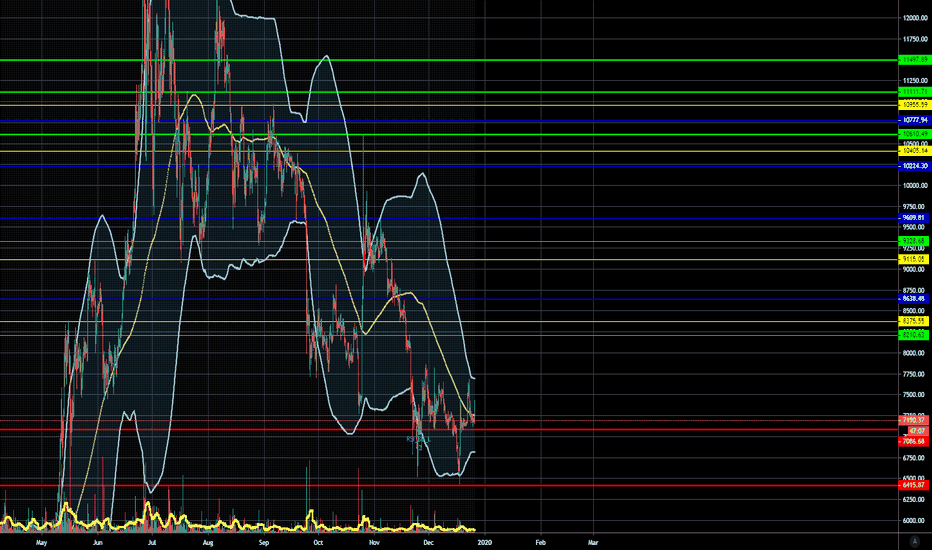Select the yellow 10955.59 price label
Screen dimensions: 932x550
[914, 105]
